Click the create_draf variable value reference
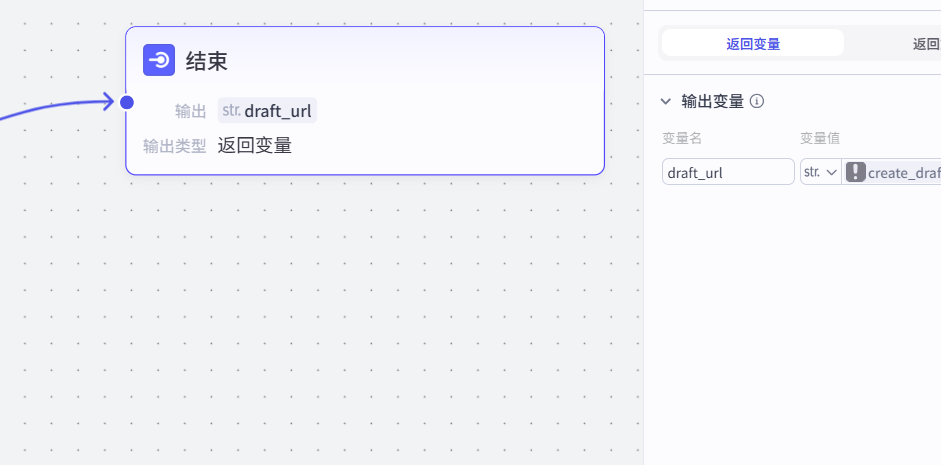941x465 pixels. click(x=904, y=173)
